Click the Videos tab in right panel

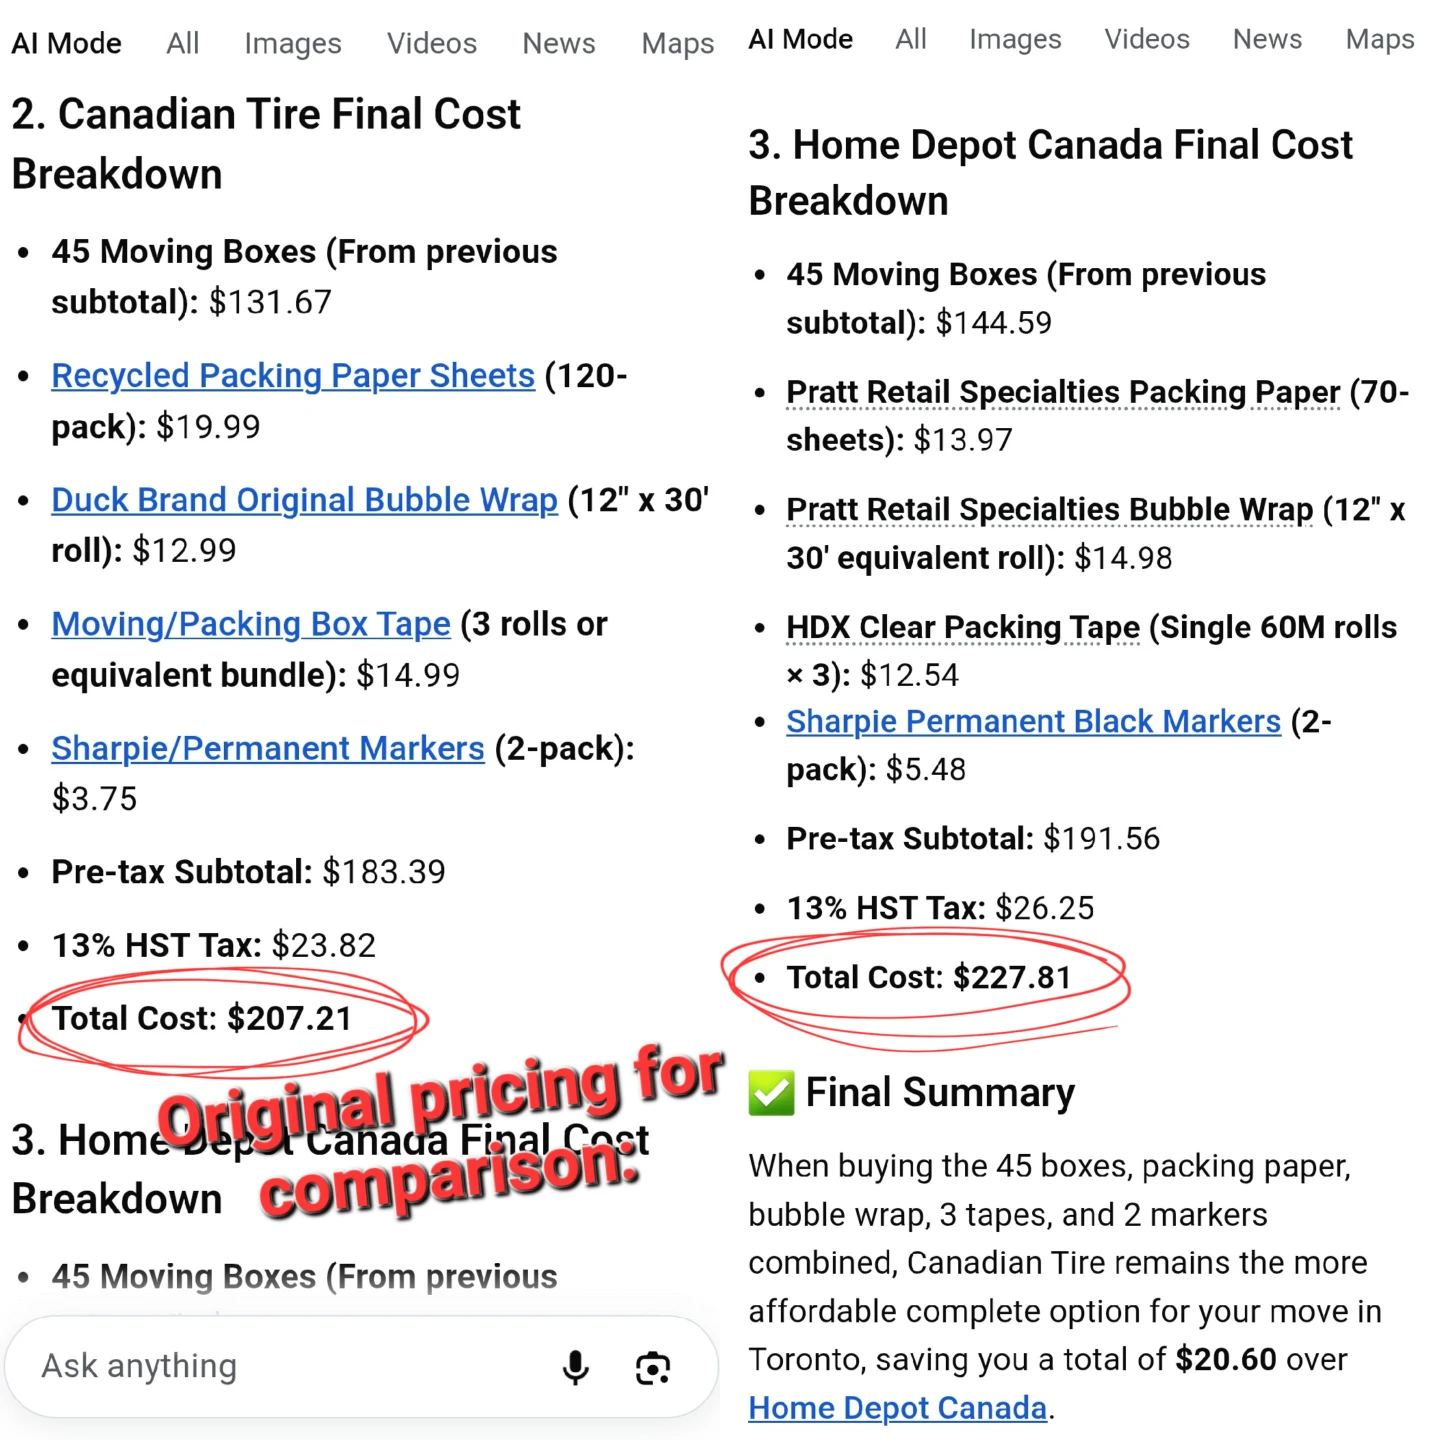pyautogui.click(x=1147, y=39)
